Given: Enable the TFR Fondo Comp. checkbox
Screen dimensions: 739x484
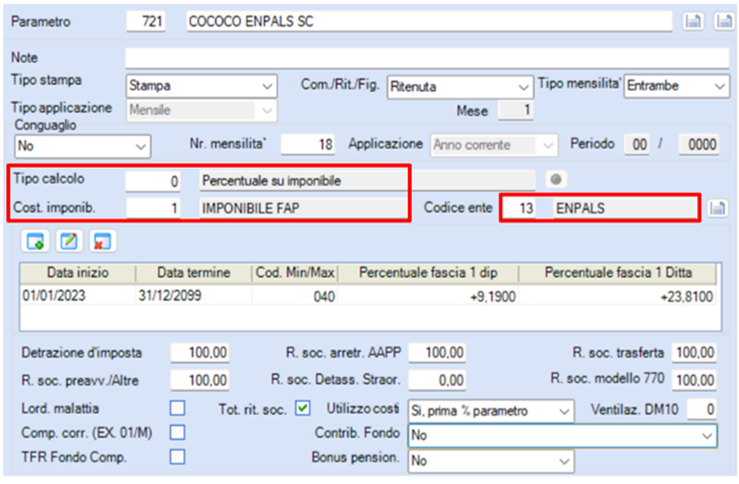Looking at the screenshot, I should [x=178, y=457].
